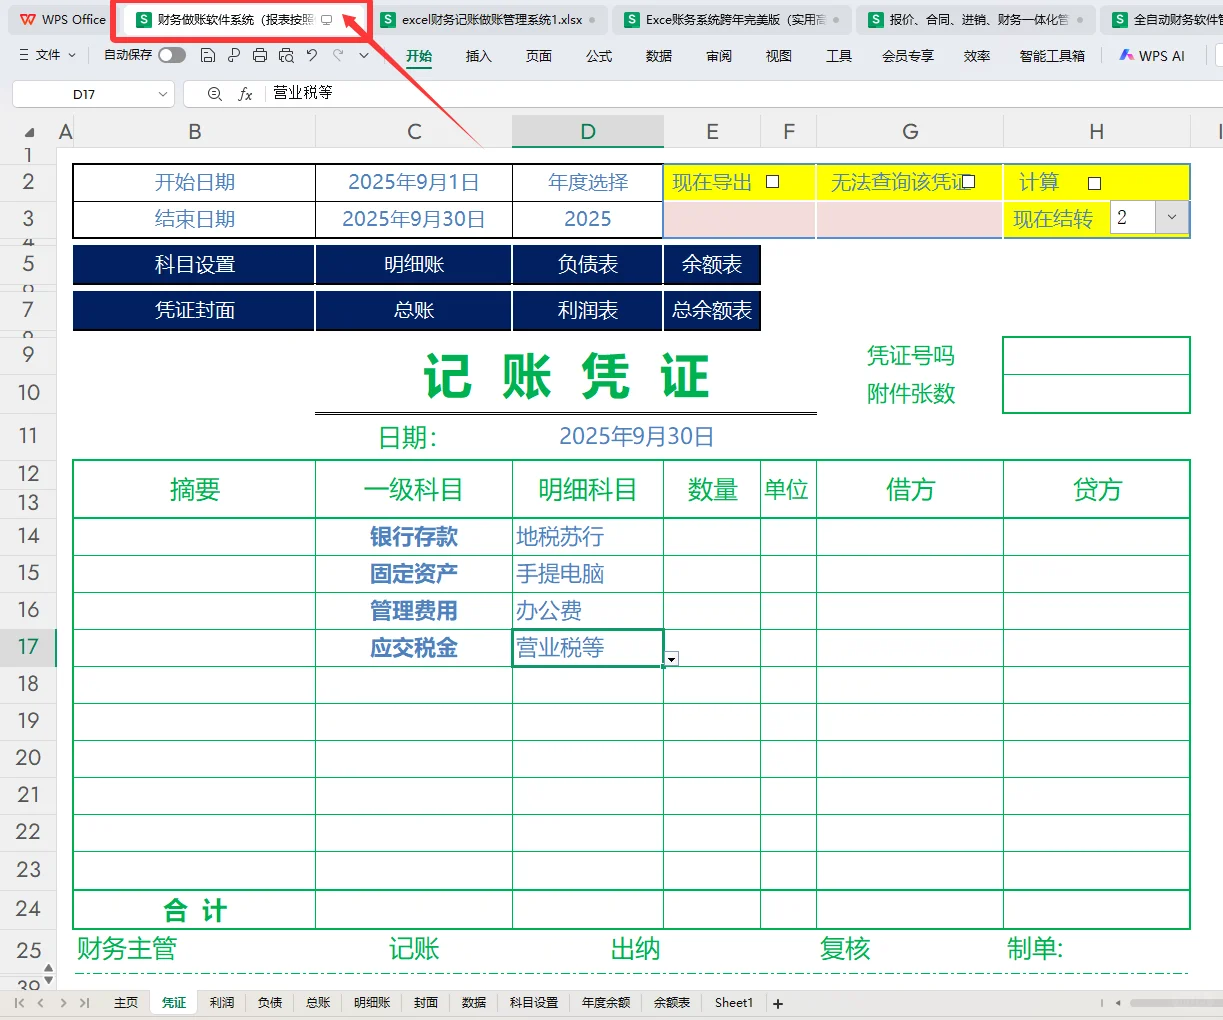Click the magnifier search icon beside the formula bar
Image resolution: width=1223 pixels, height=1020 pixels.
pyautogui.click(x=214, y=93)
